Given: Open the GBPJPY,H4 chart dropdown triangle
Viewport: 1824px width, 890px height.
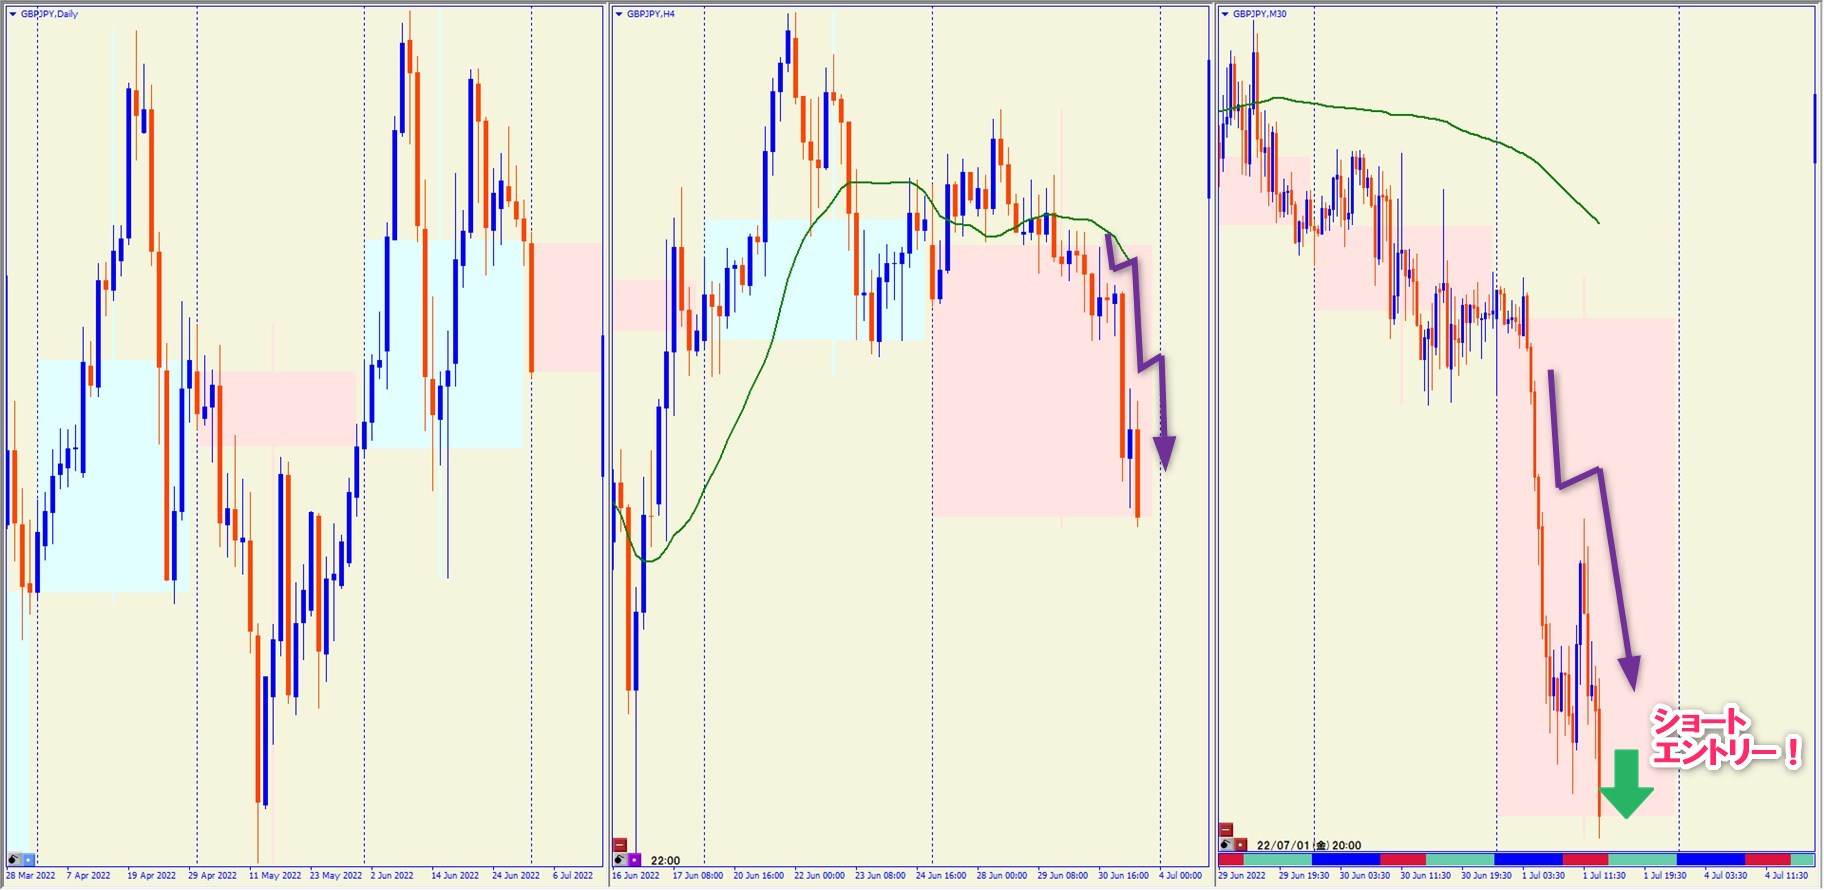Looking at the screenshot, I should (x=619, y=14).
